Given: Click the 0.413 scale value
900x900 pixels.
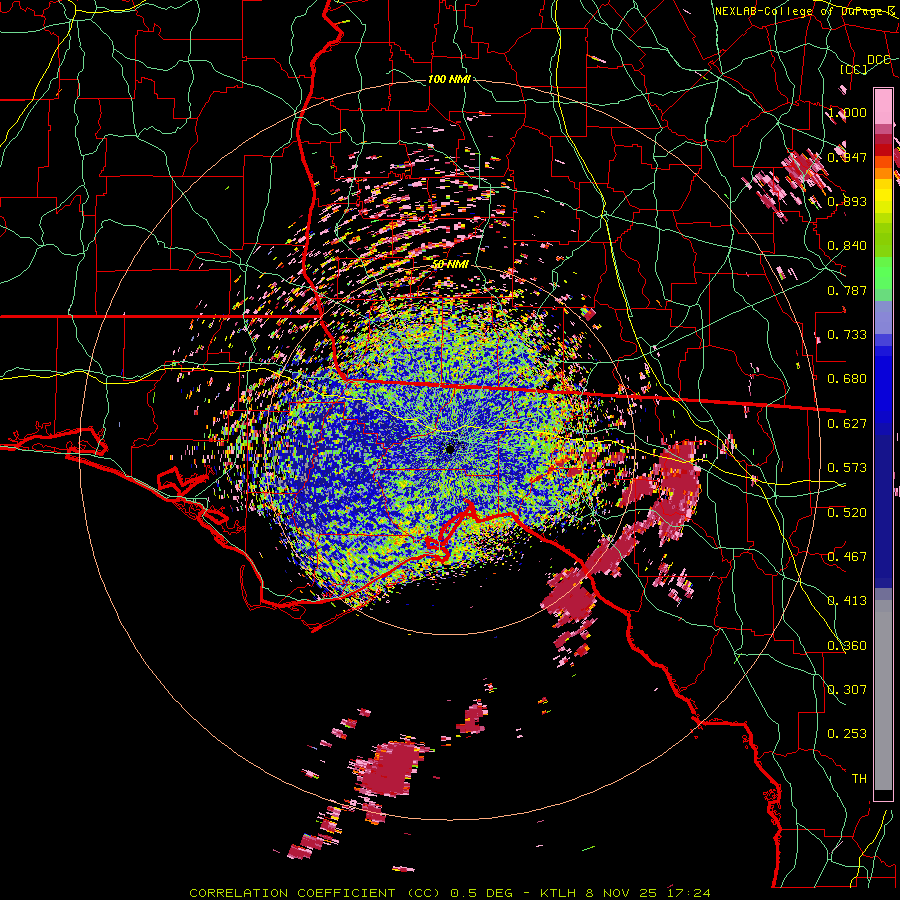Looking at the screenshot, I should tap(847, 601).
